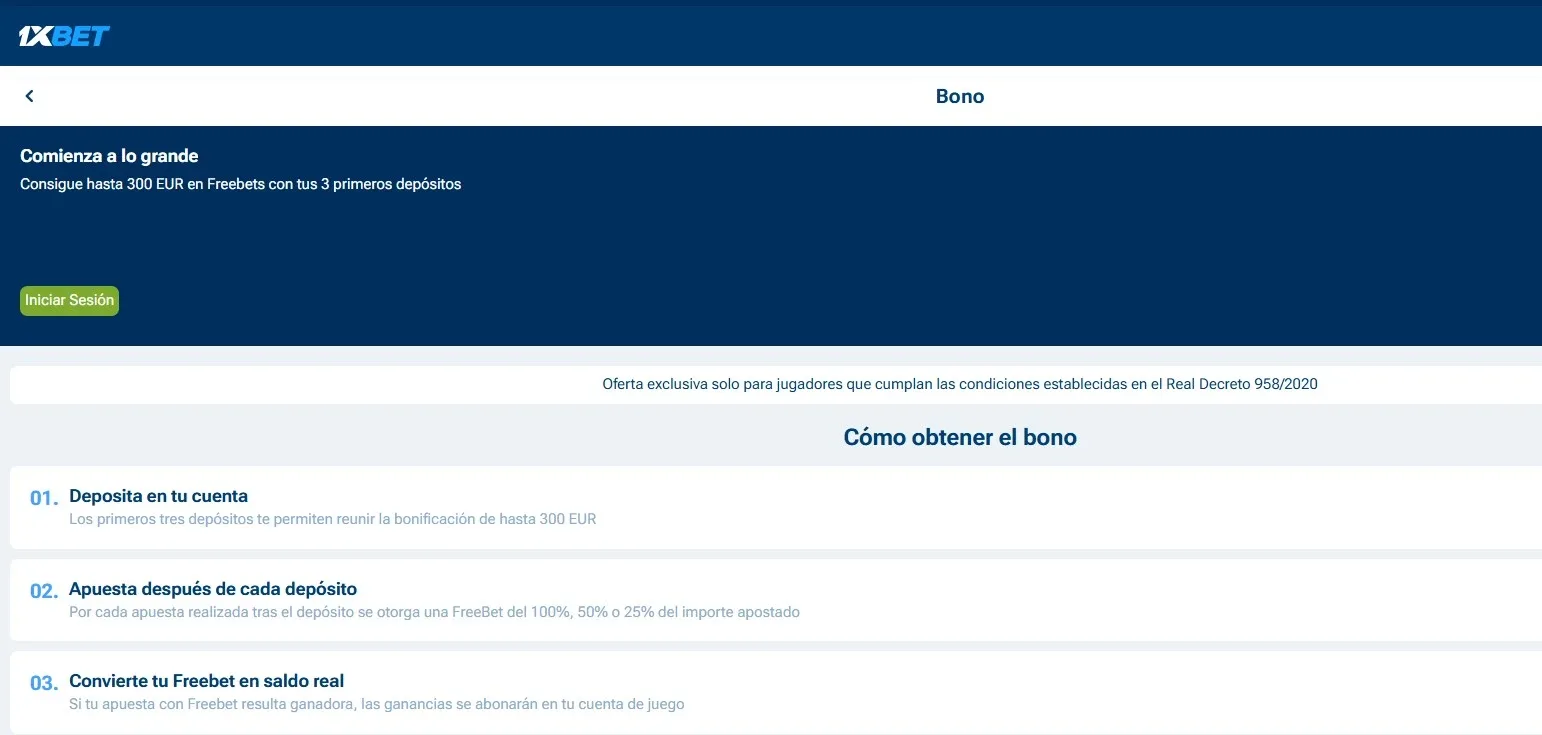Click the 300 EUR en Freebets subtitle
Screen dimensions: 1542x735
[x=241, y=185]
